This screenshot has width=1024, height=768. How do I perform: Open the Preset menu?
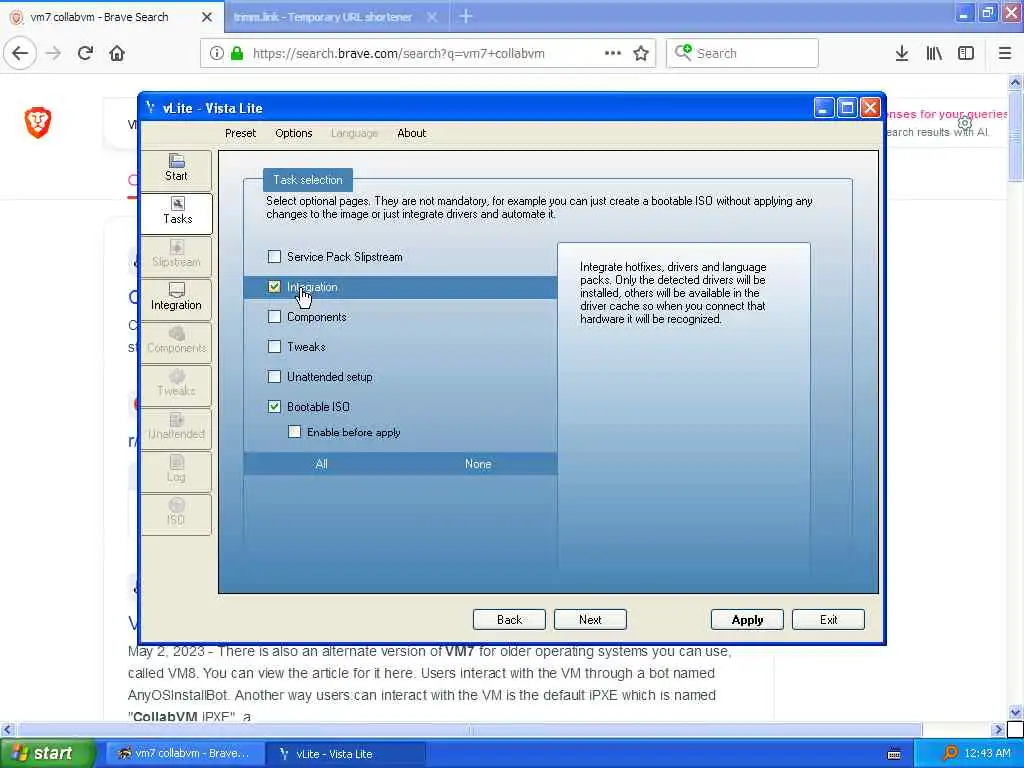pos(240,133)
